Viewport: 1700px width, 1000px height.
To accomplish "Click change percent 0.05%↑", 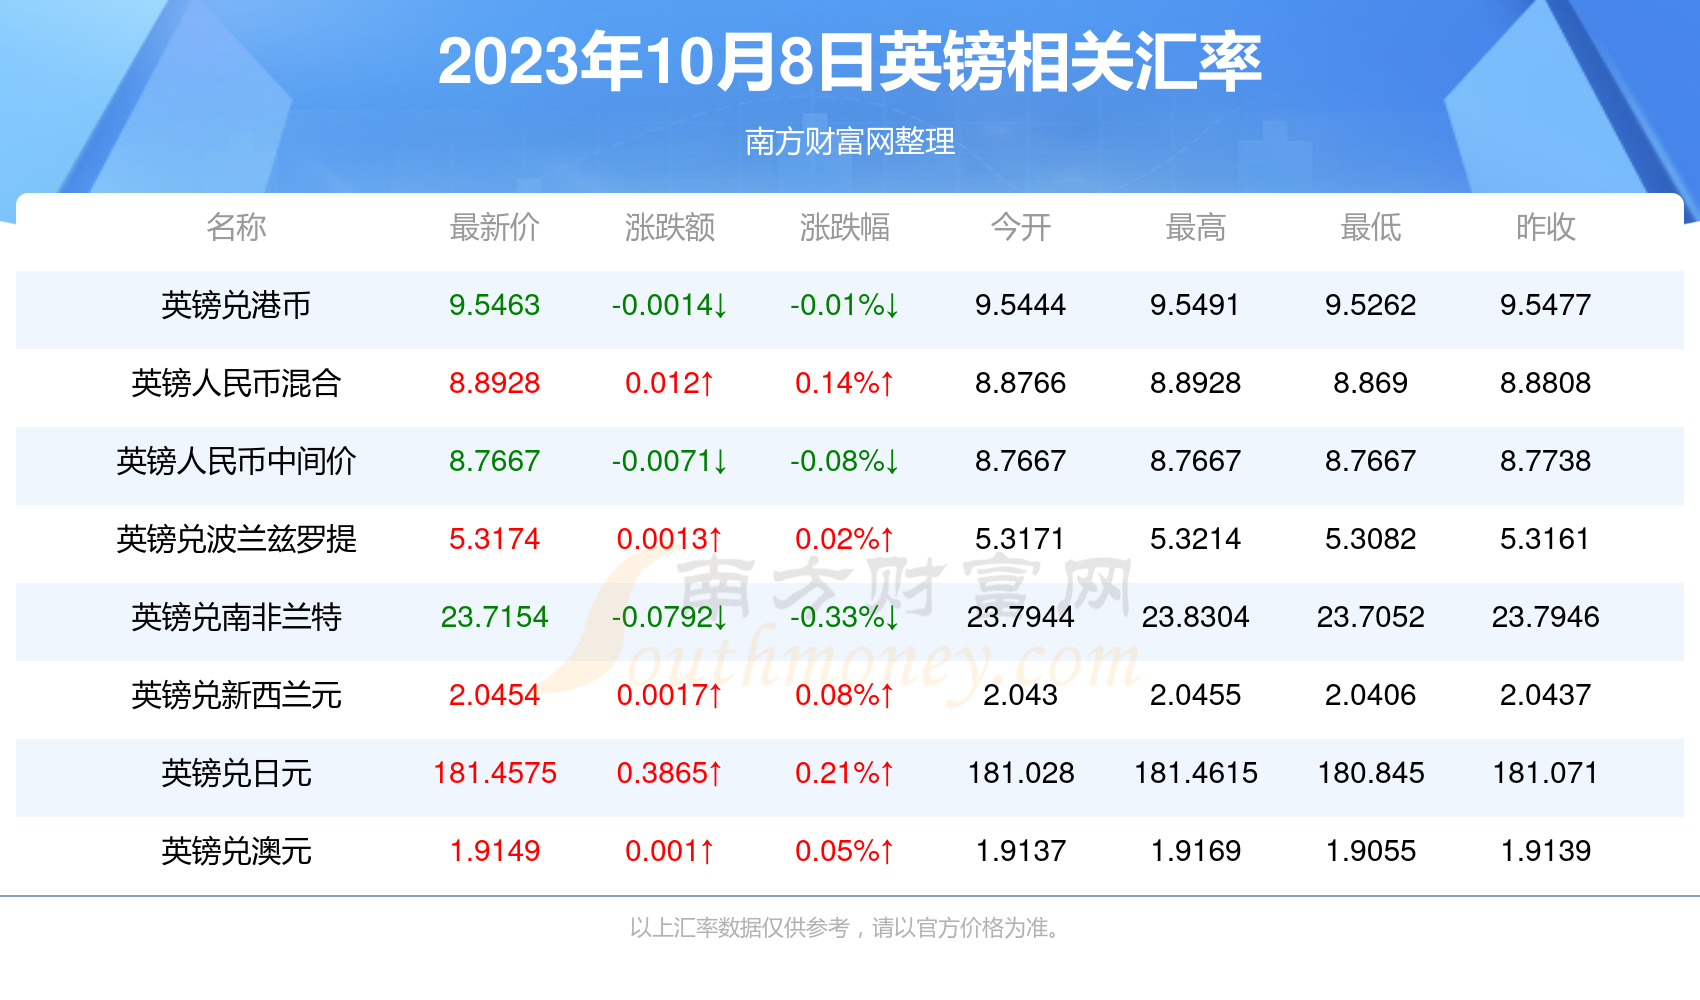I will [x=845, y=851].
